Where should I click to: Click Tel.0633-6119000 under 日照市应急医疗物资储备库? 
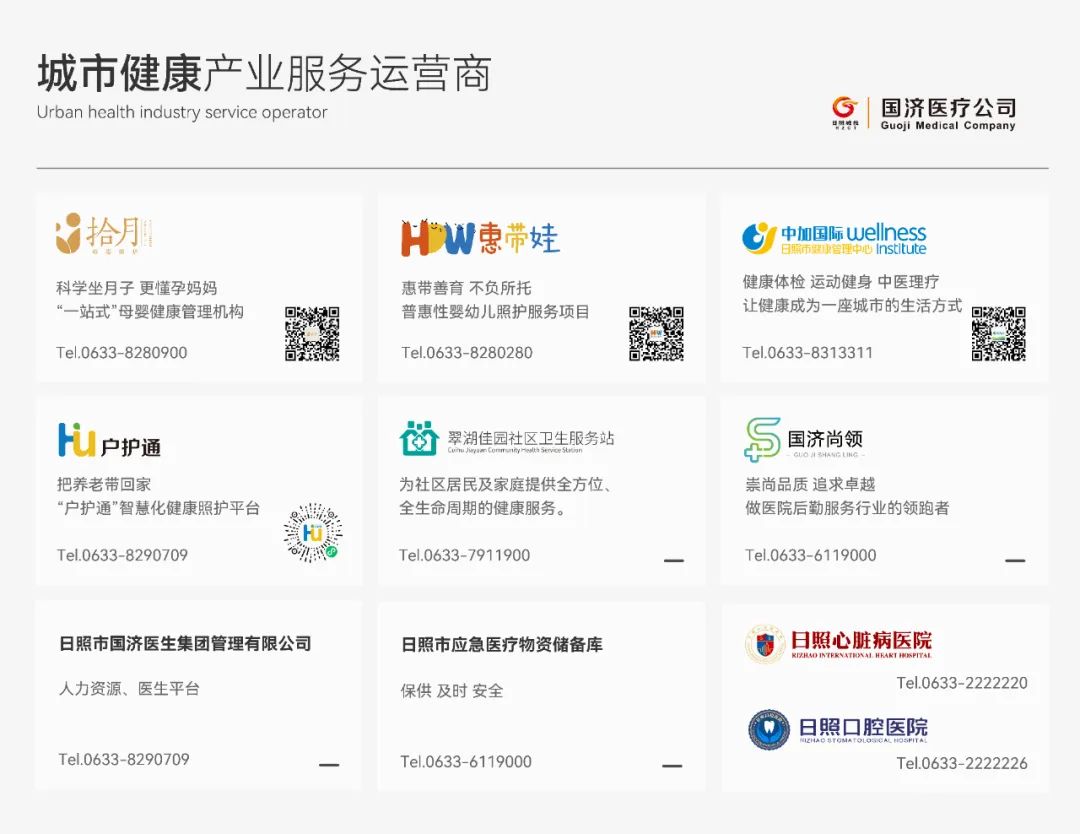(x=466, y=761)
